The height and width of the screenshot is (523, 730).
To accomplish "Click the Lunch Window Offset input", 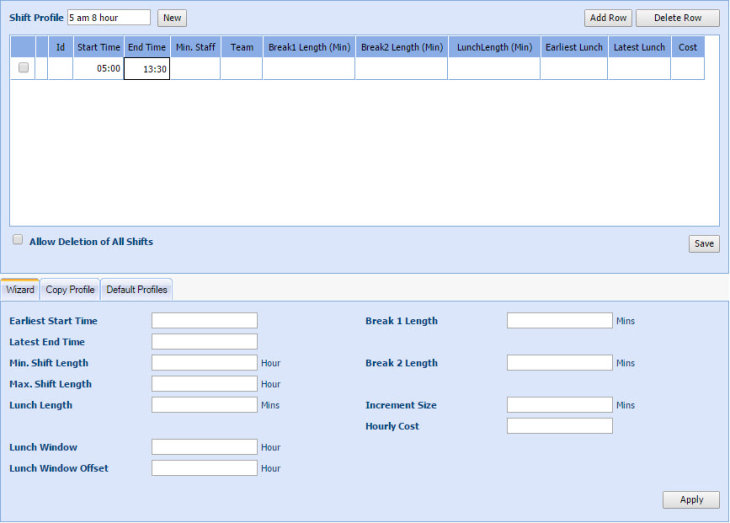I will pos(204,468).
